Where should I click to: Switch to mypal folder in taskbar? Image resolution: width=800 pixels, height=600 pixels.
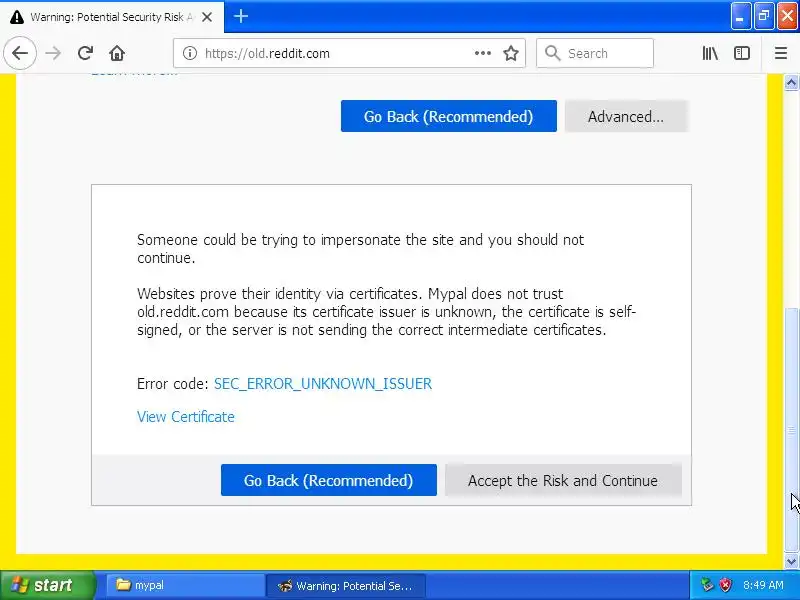pyautogui.click(x=185, y=585)
